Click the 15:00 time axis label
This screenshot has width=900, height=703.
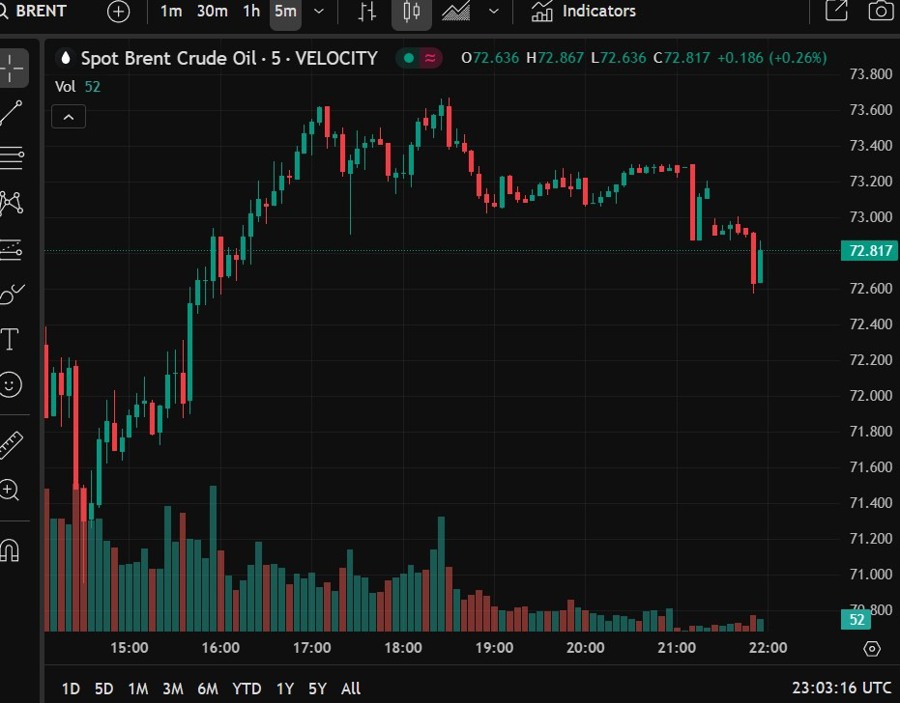pyautogui.click(x=129, y=648)
